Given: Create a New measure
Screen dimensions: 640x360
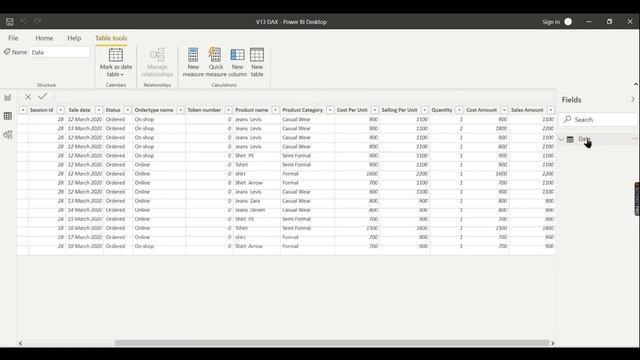Looking at the screenshot, I should [x=193, y=62].
